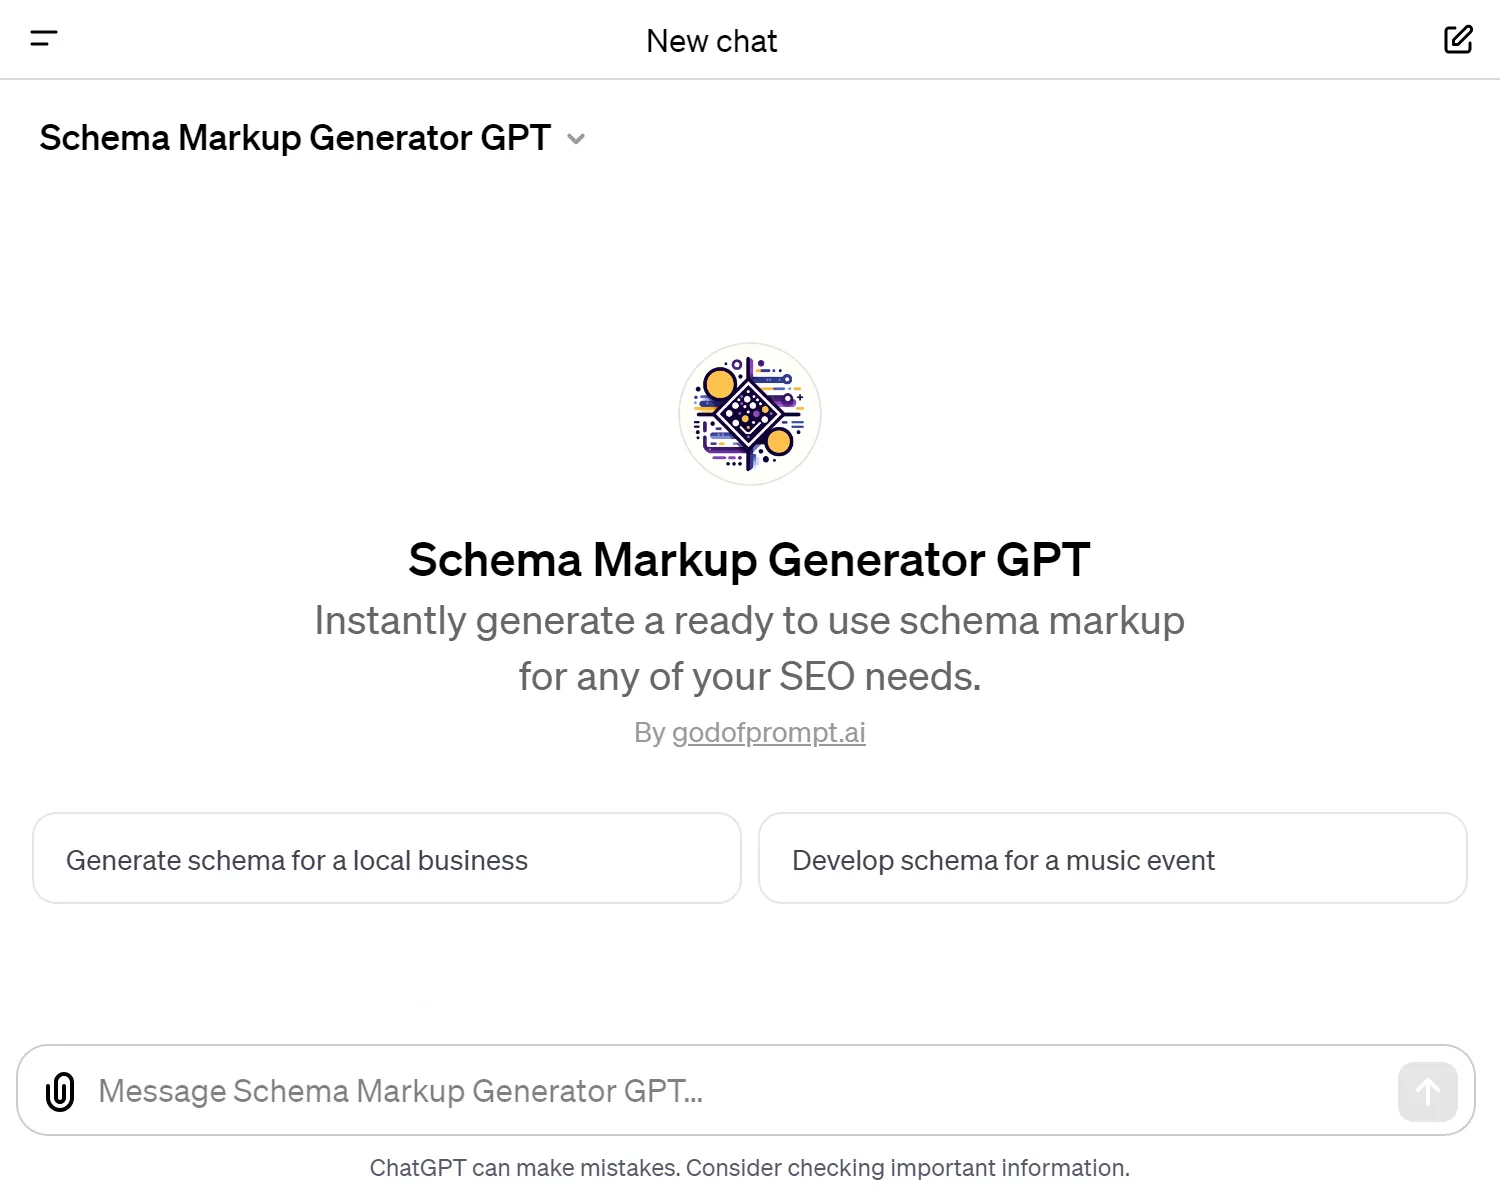Screen dimensions: 1500x1200
Task: Expand the GPT name chevron menu
Action: point(576,139)
